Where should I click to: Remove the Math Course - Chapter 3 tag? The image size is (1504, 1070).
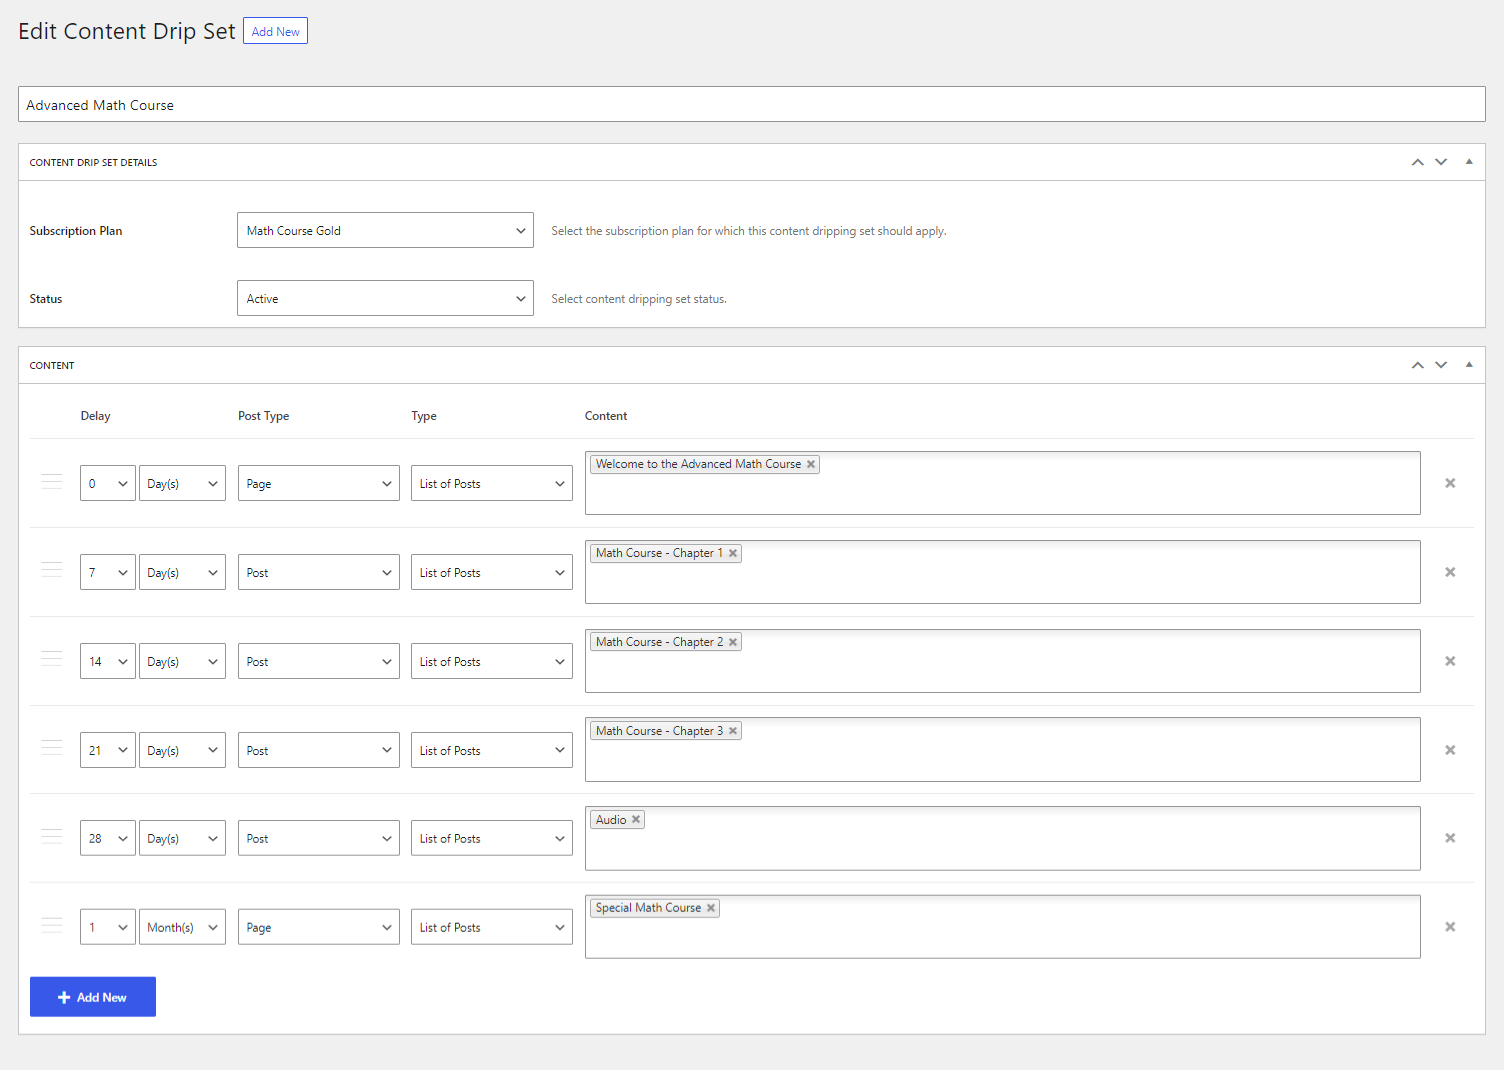coord(733,731)
